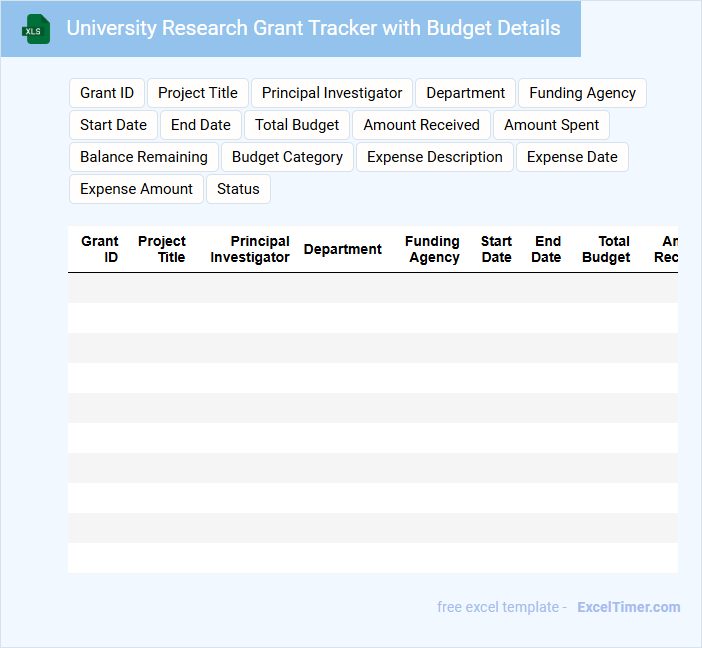Image resolution: width=702 pixels, height=648 pixels.
Task: Click the Expense Amount tag
Action: click(x=136, y=189)
